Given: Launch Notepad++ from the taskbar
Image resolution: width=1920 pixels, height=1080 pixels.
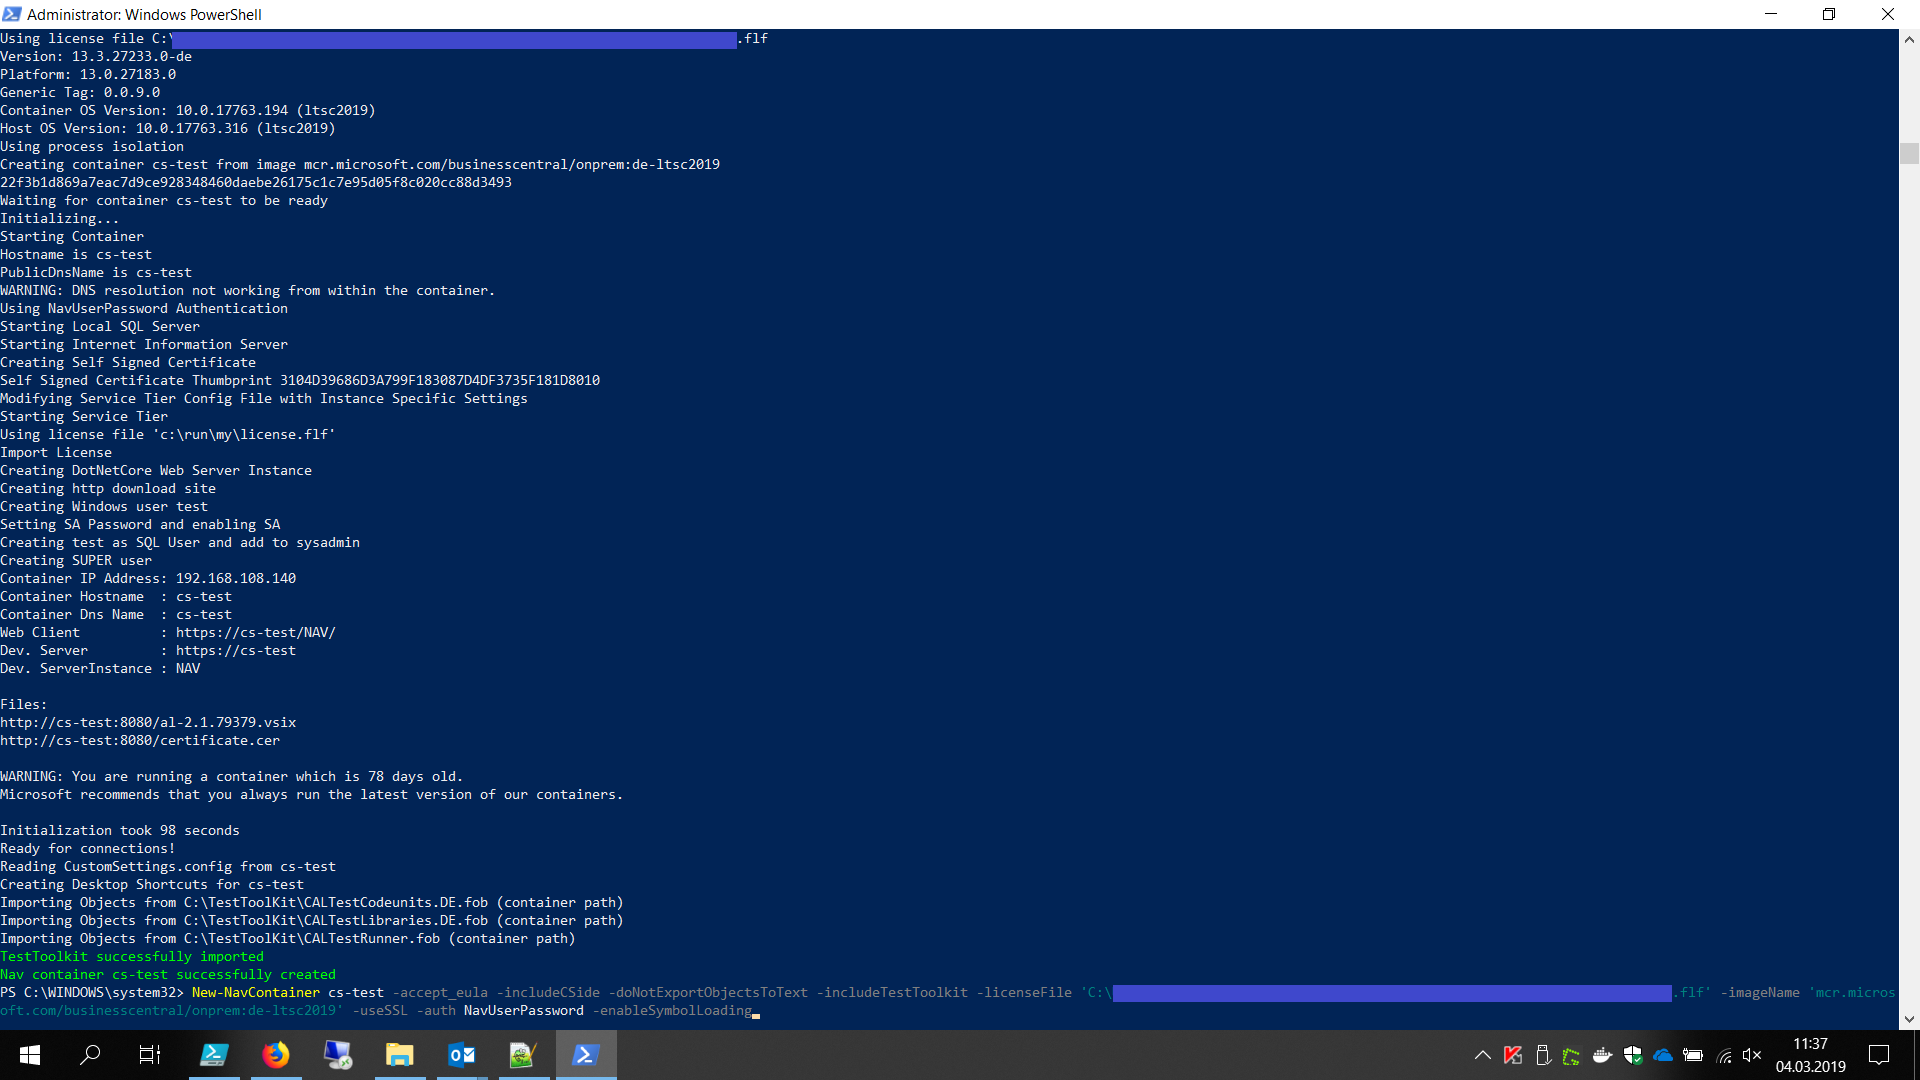Looking at the screenshot, I should pos(523,1055).
